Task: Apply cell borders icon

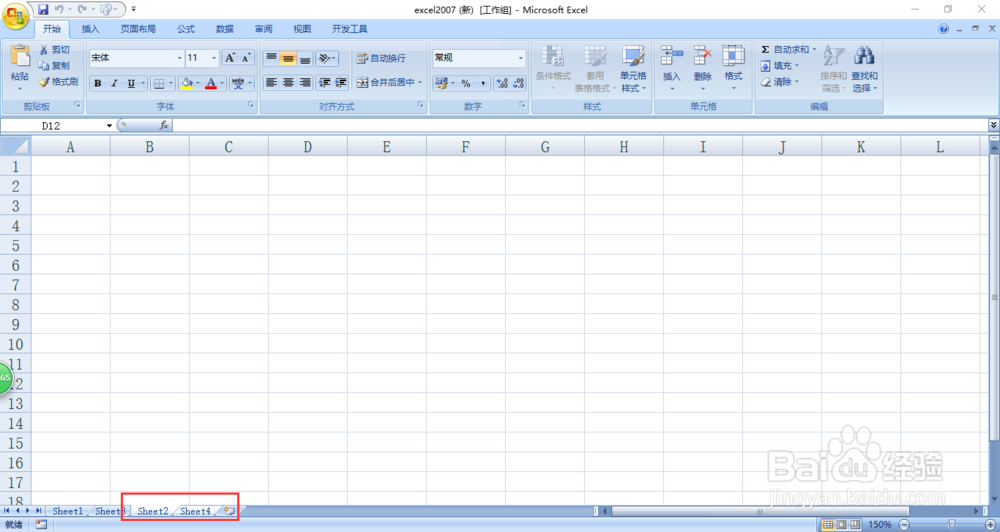Action: coord(159,84)
